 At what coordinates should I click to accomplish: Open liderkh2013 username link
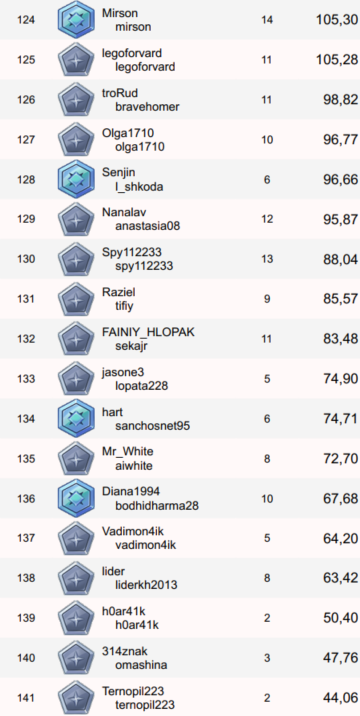click(x=146, y=585)
